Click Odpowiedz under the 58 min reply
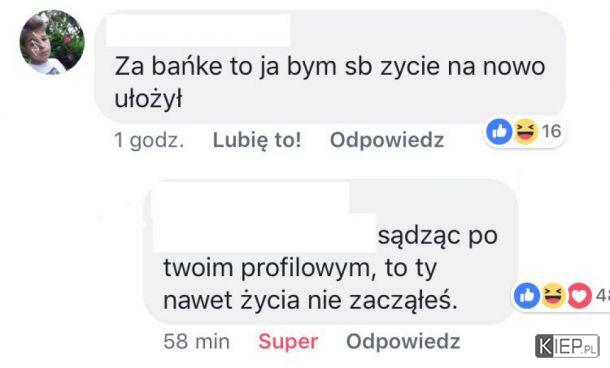The image size is (610, 368). click(403, 342)
